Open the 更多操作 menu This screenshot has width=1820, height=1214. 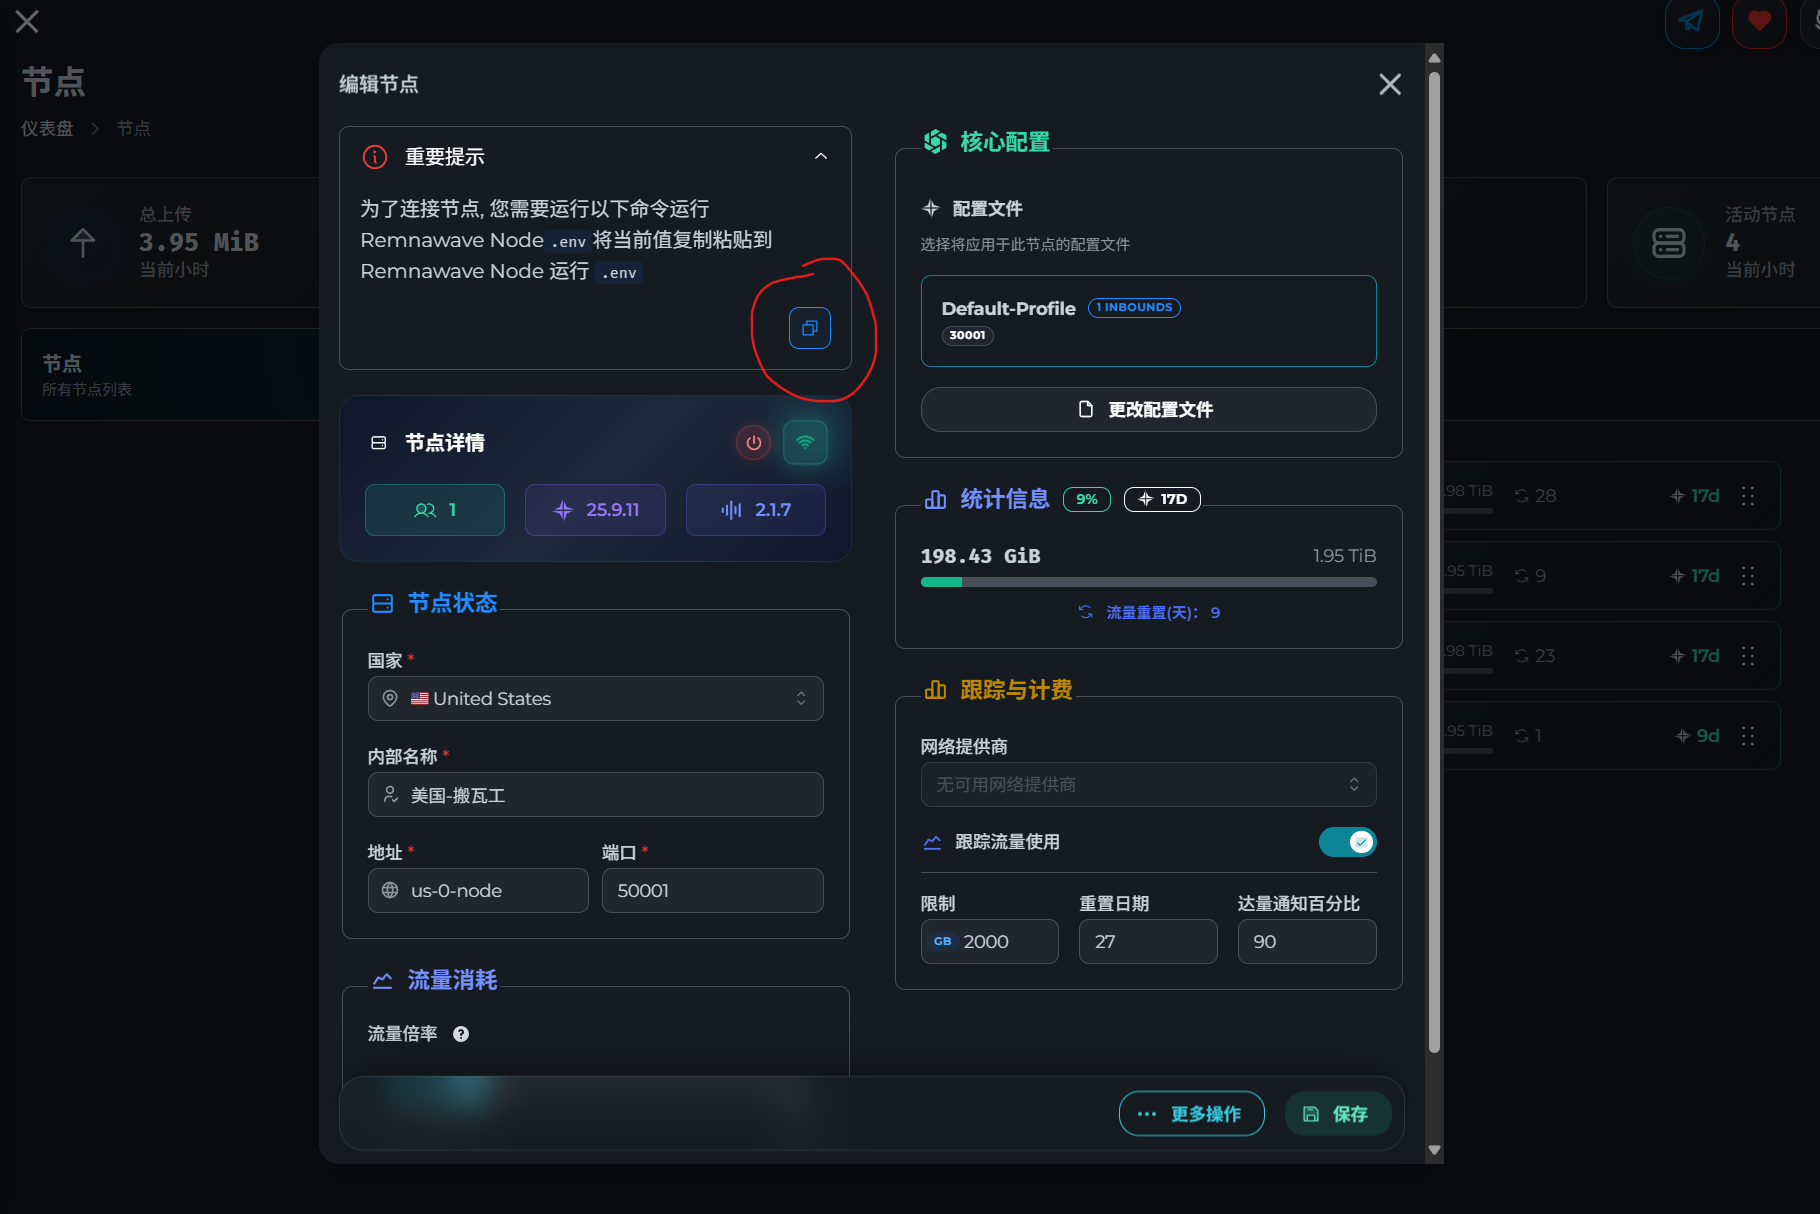[x=1191, y=1114]
